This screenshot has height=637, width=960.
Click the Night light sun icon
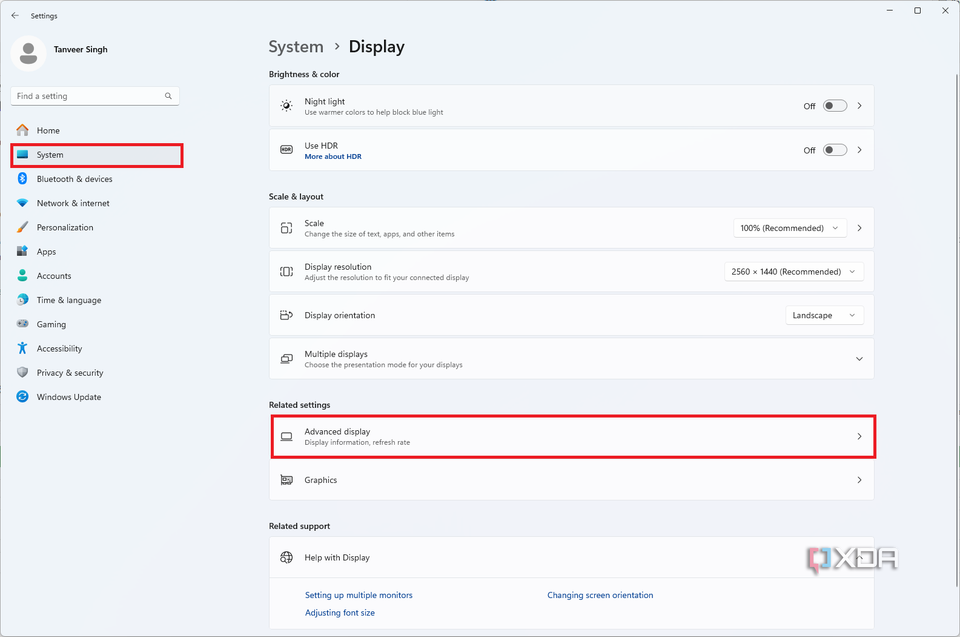[x=287, y=105]
